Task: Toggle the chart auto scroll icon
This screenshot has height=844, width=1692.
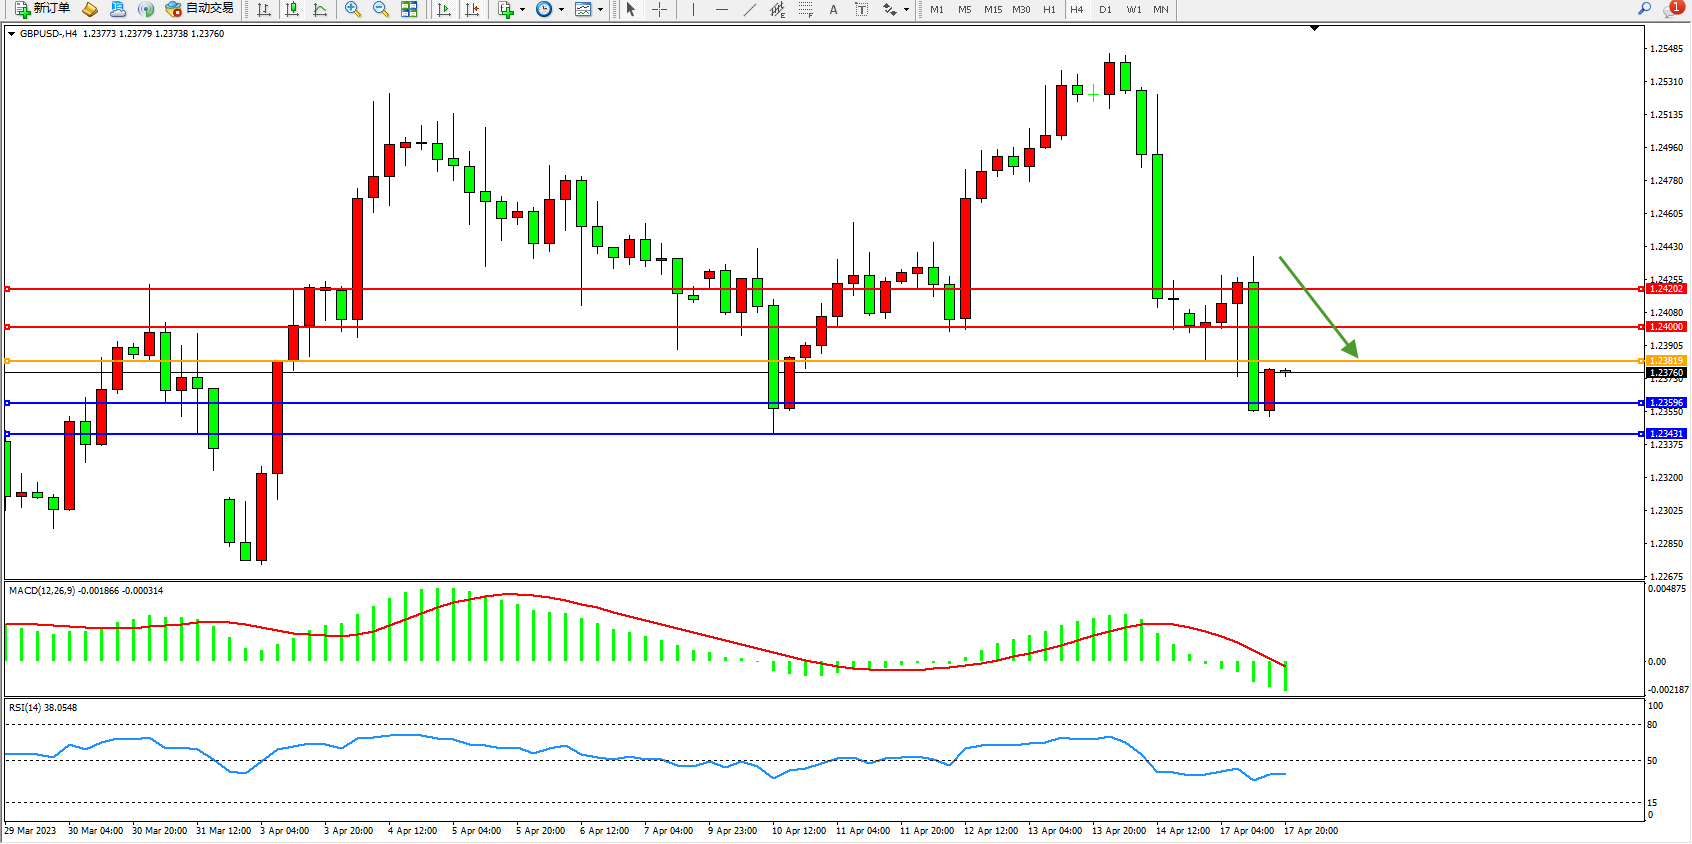Action: [x=444, y=9]
